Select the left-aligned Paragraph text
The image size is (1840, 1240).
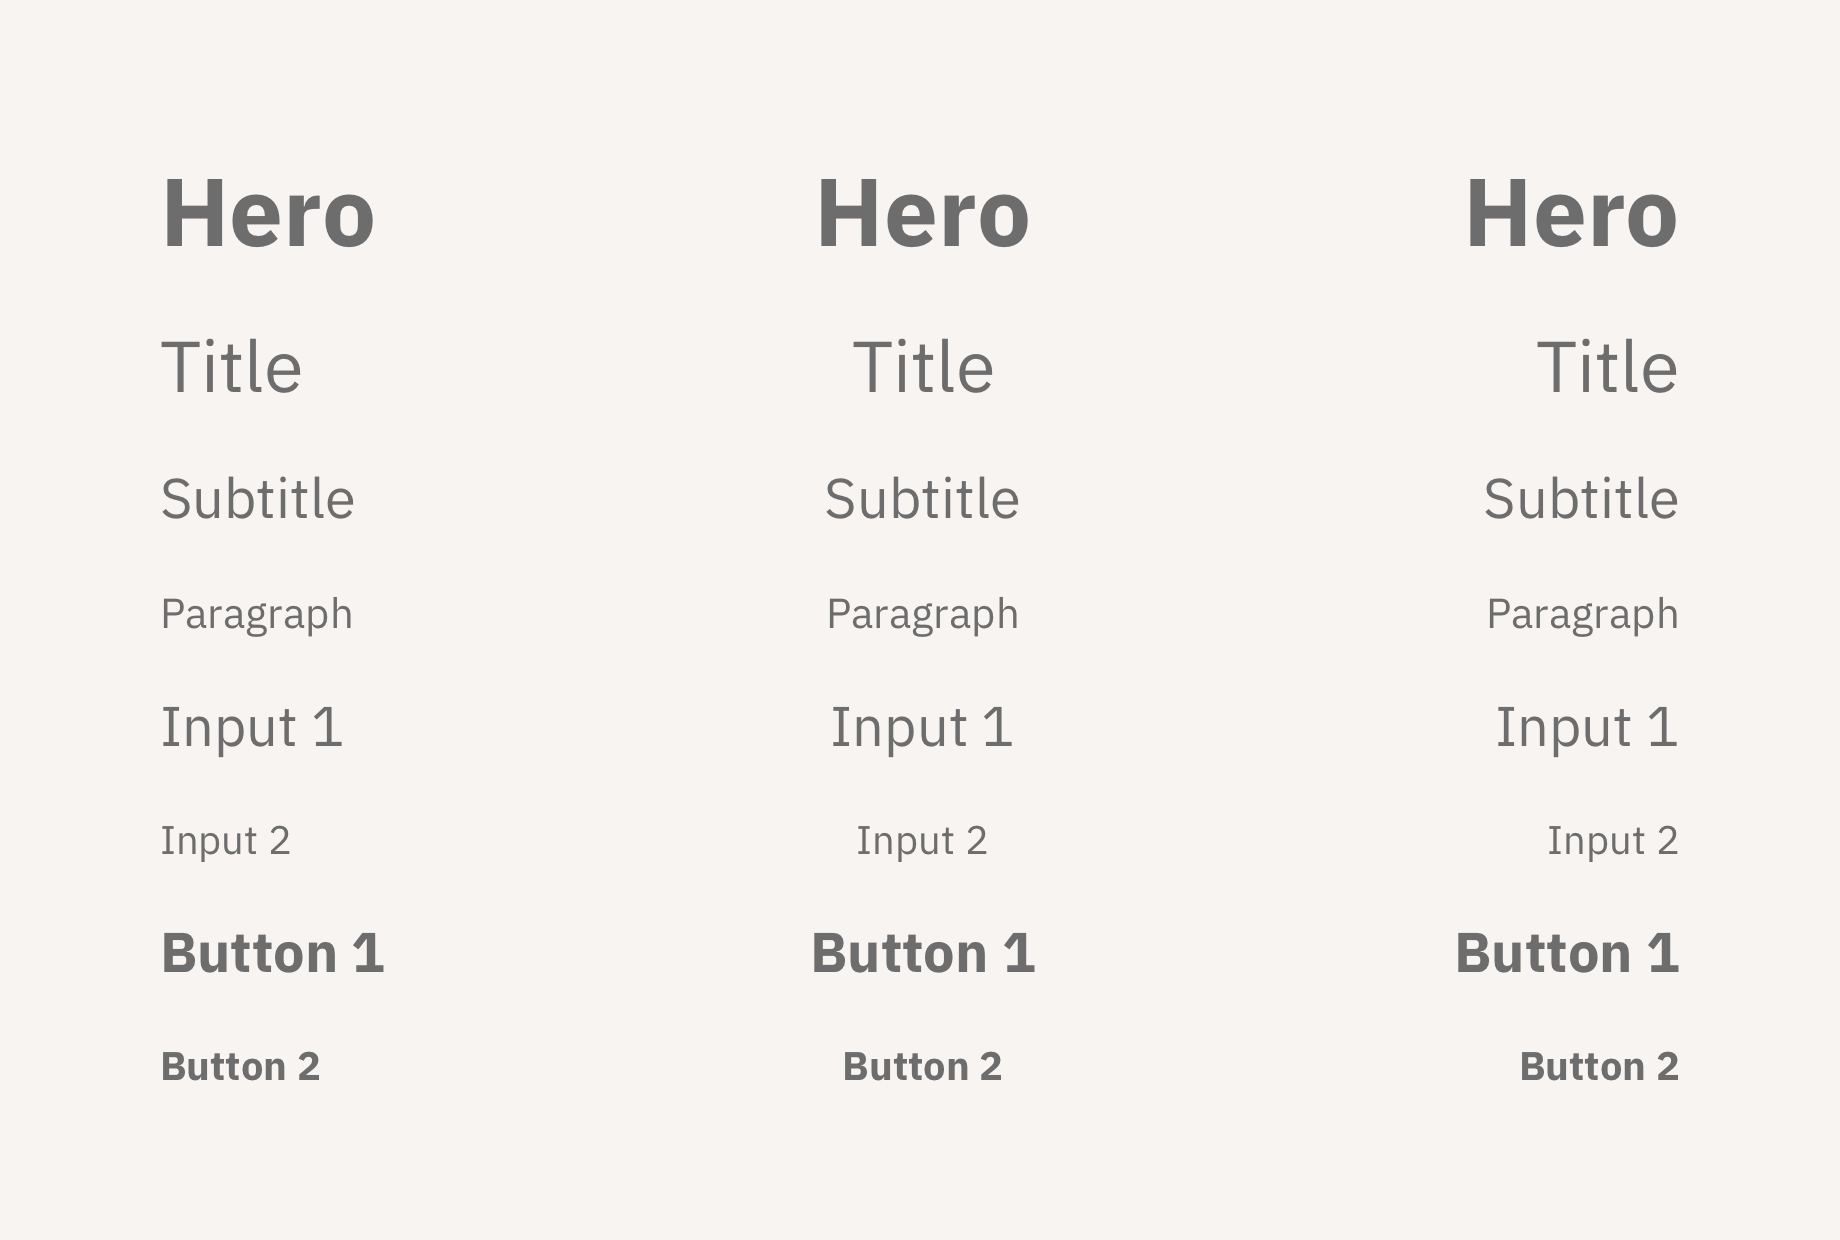coord(257,615)
